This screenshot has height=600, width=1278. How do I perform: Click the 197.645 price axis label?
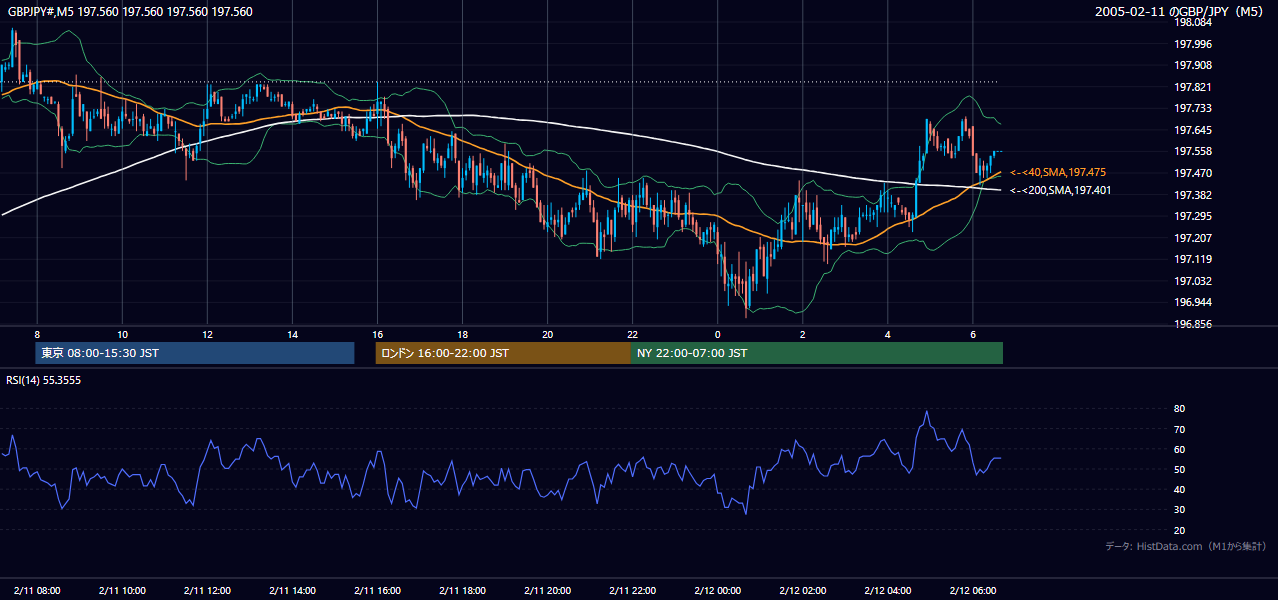pos(1192,130)
